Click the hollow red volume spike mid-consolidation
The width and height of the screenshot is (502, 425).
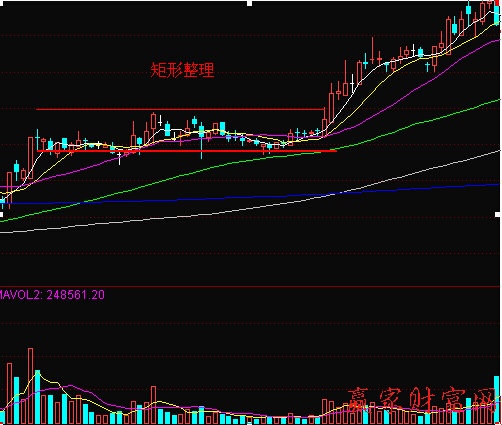153,405
